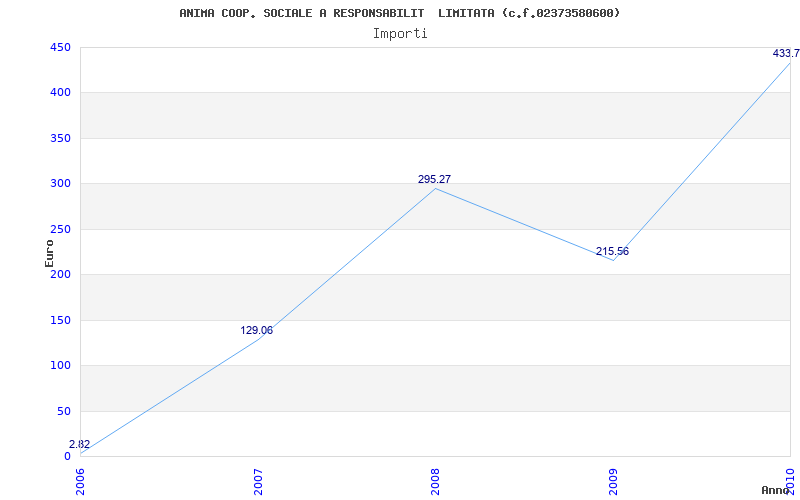Click the 2007 x-axis year label

pyautogui.click(x=258, y=482)
